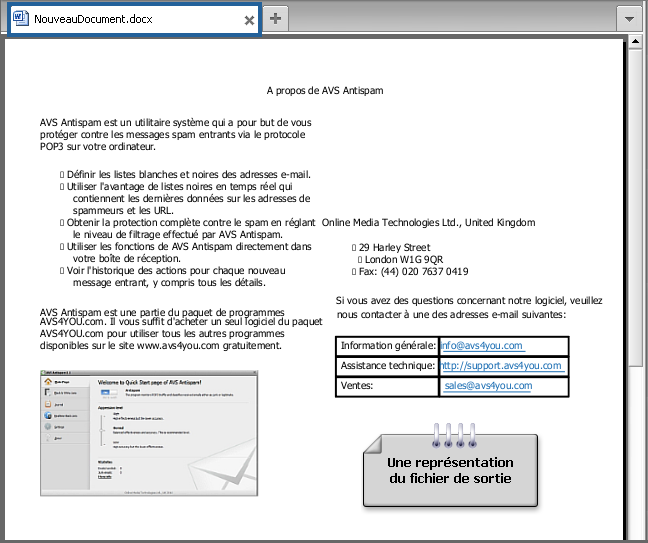Click 'Information générale:' table cell
Screen dimensions: 648x543
tap(387, 346)
